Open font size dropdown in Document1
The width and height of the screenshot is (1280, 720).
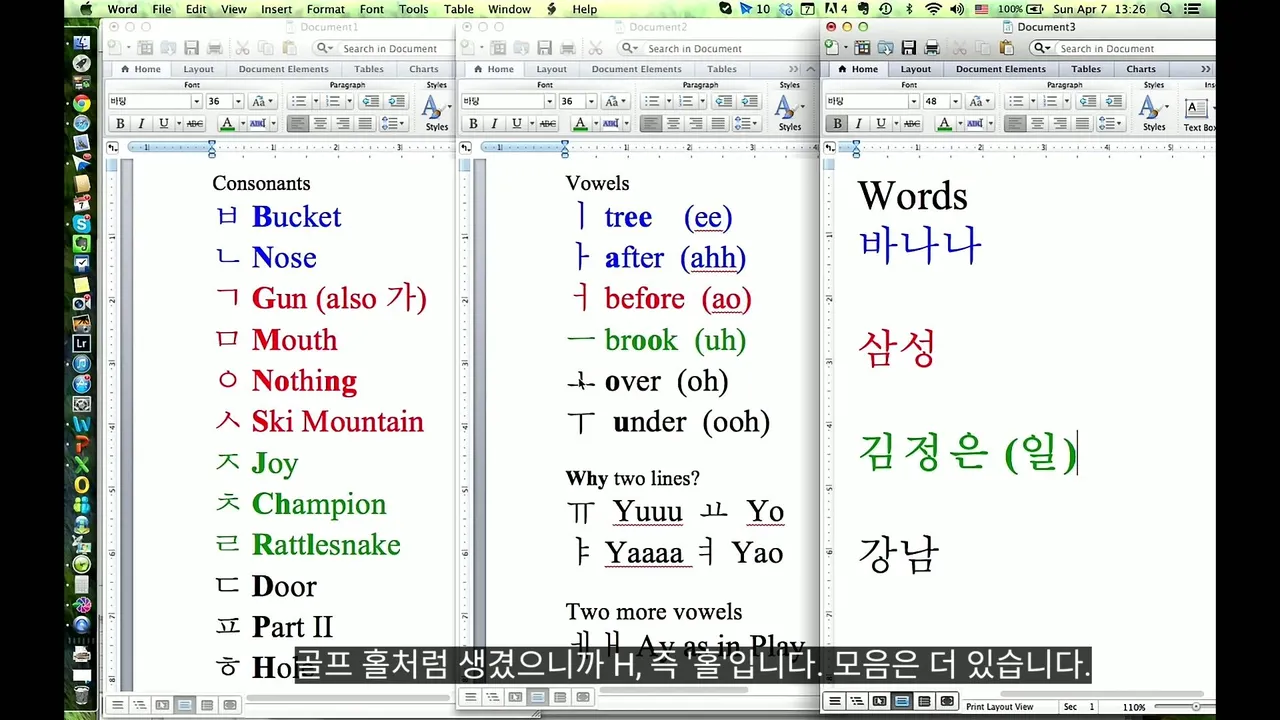[x=238, y=101]
